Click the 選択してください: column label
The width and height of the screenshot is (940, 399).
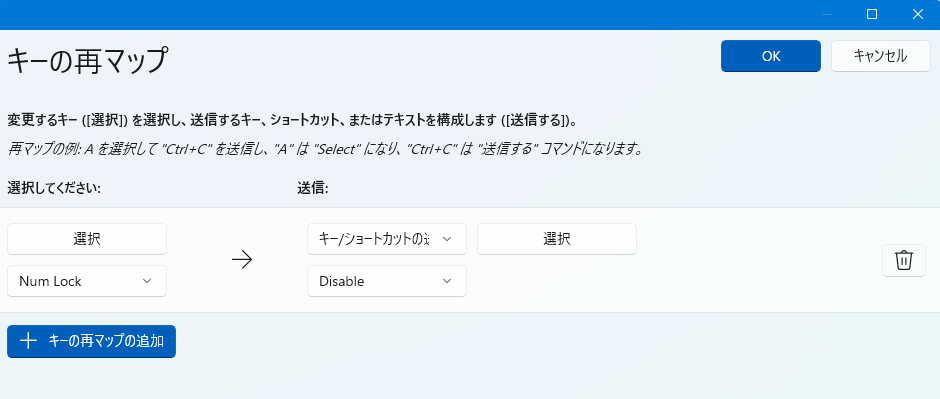click(x=54, y=188)
